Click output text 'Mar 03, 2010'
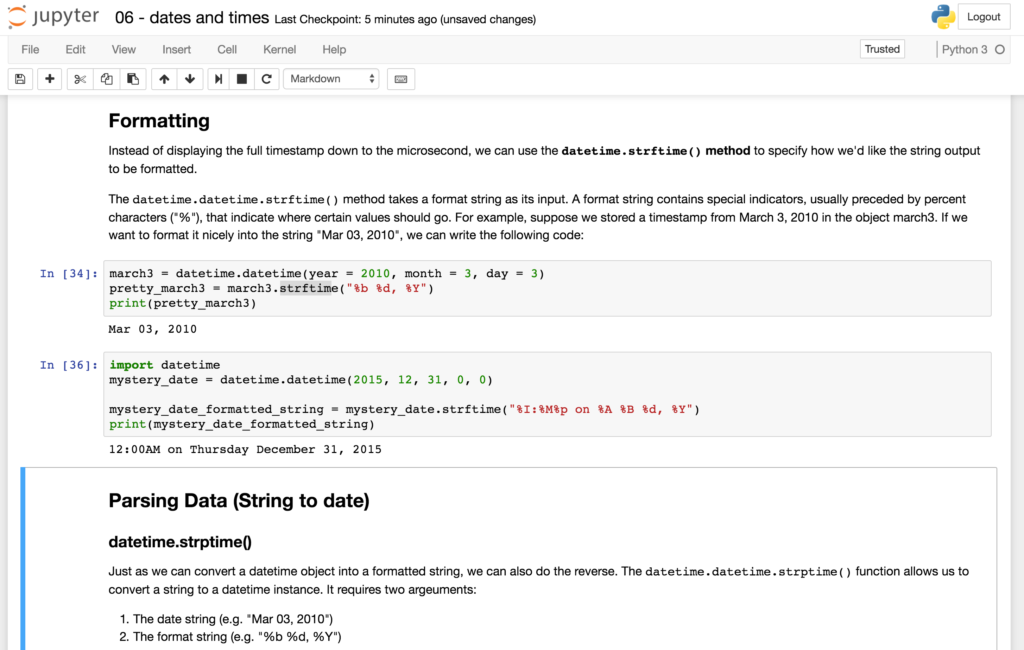This screenshot has height=650, width=1024. coord(153,329)
